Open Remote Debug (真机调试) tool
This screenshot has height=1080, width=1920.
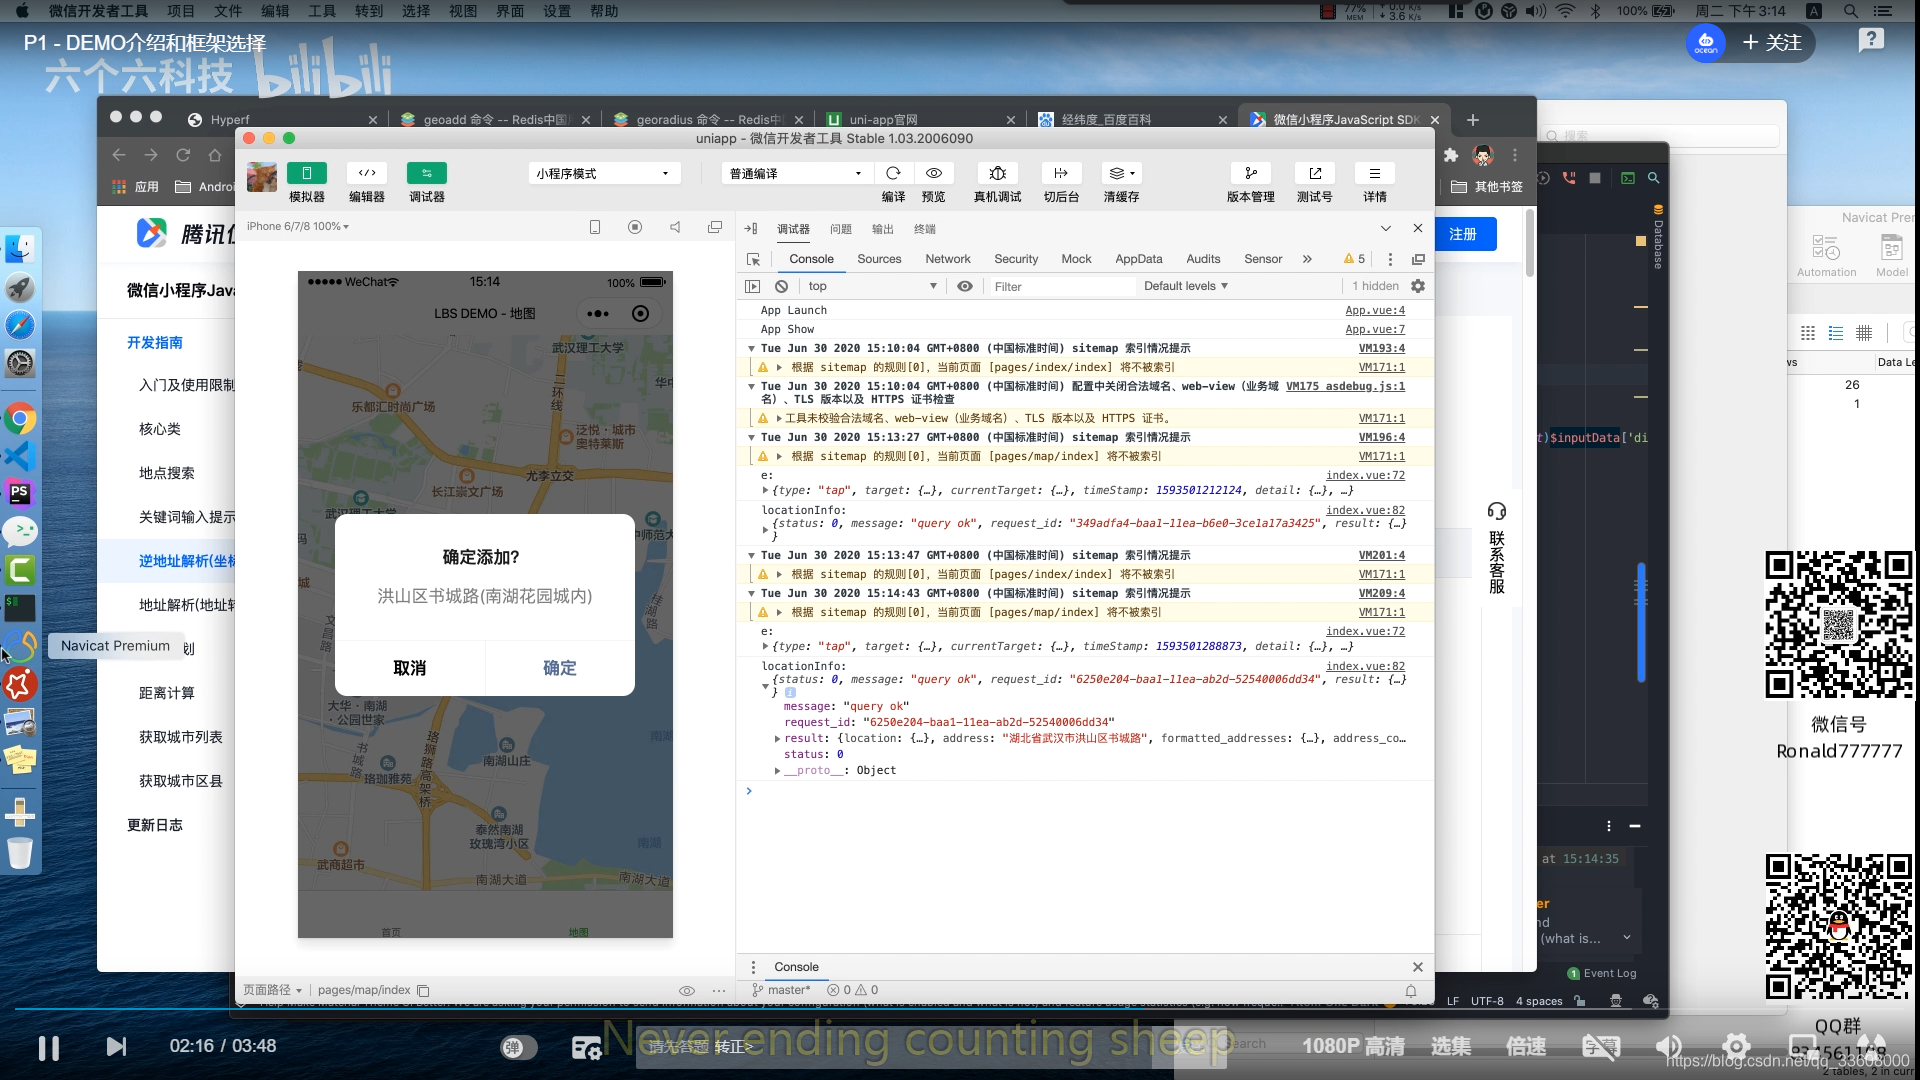(x=997, y=173)
